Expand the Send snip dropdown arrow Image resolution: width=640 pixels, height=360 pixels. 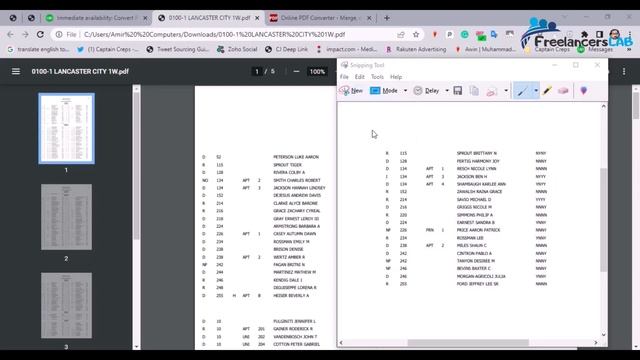506,91
